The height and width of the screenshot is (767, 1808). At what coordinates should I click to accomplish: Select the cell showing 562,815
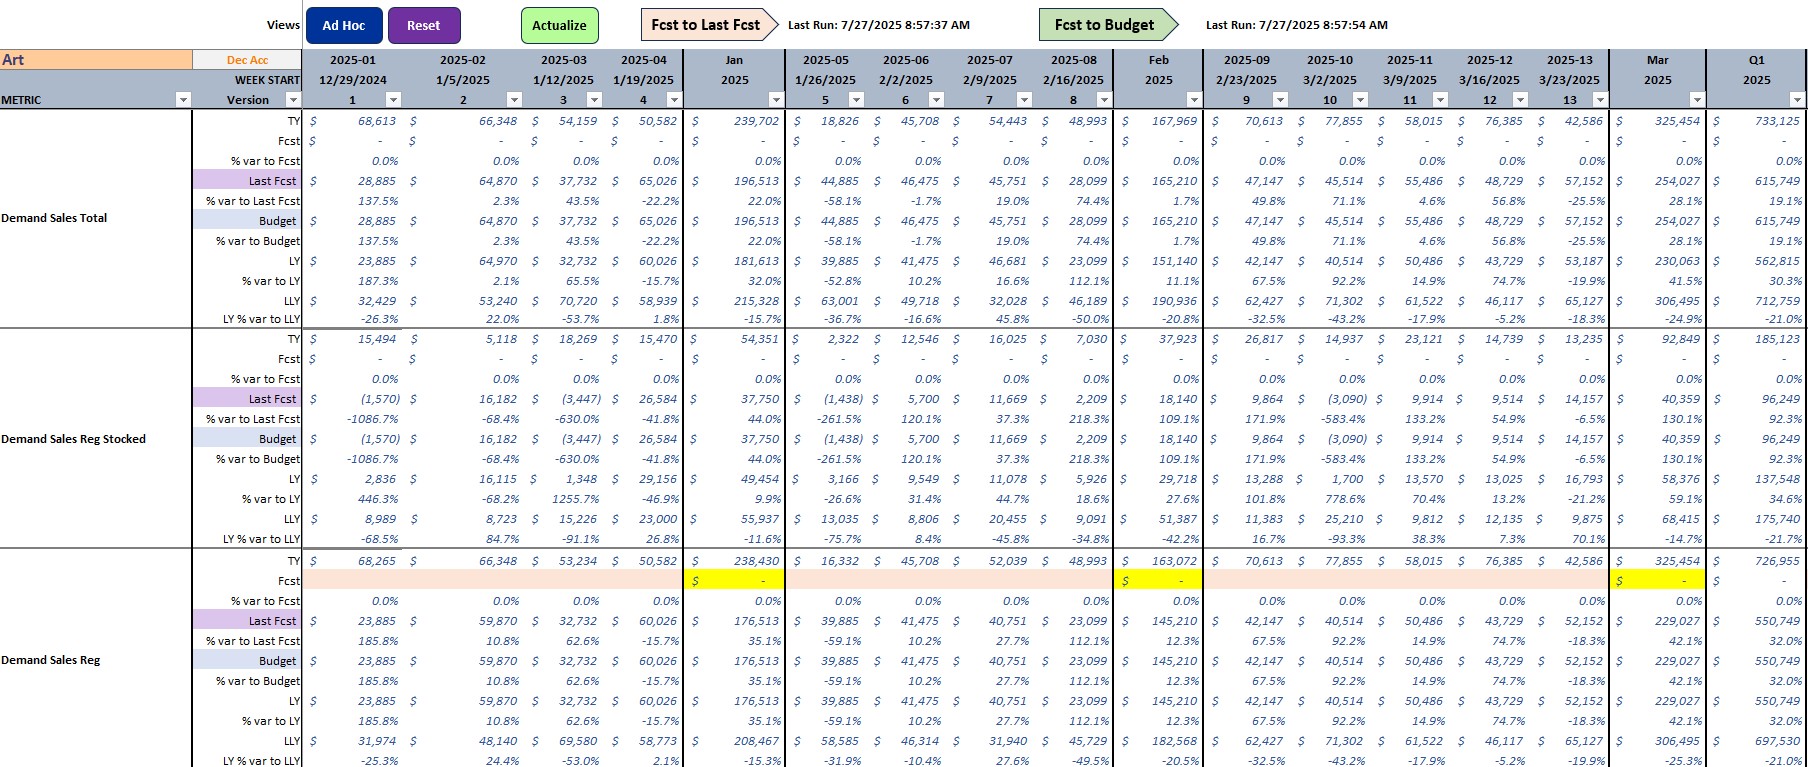[1757, 261]
